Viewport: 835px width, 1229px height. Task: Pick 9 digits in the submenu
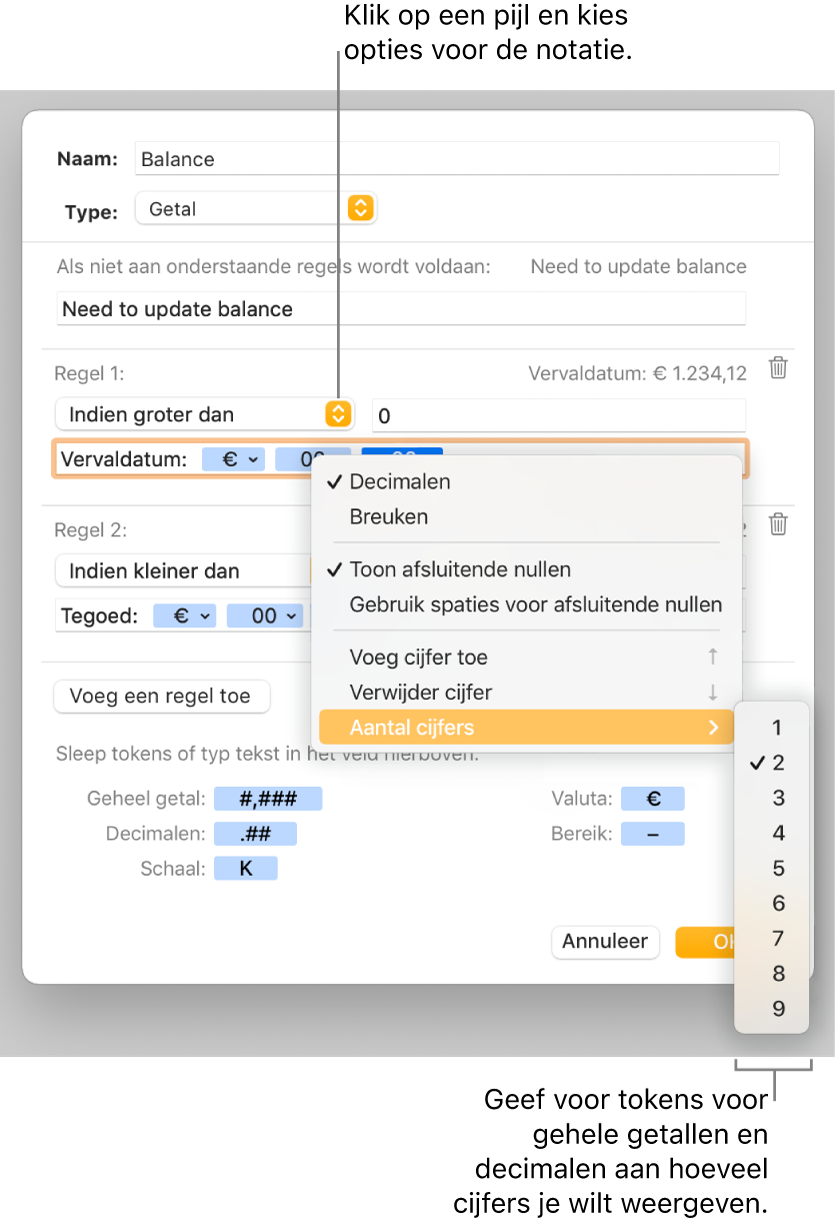[777, 1009]
